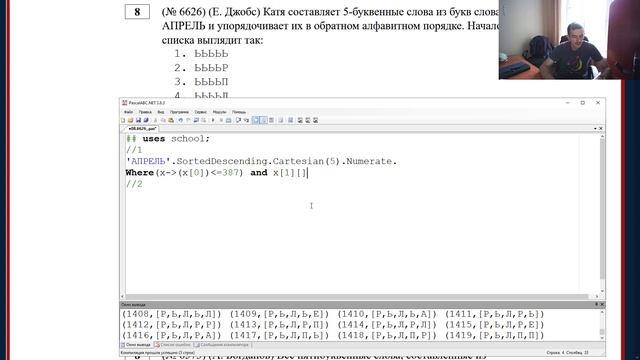Open the Файл menu
Image resolution: width=640 pixels, height=360 pixels.
(128, 112)
